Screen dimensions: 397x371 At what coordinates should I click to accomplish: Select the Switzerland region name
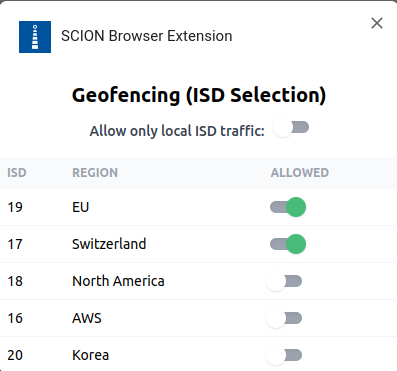click(109, 244)
